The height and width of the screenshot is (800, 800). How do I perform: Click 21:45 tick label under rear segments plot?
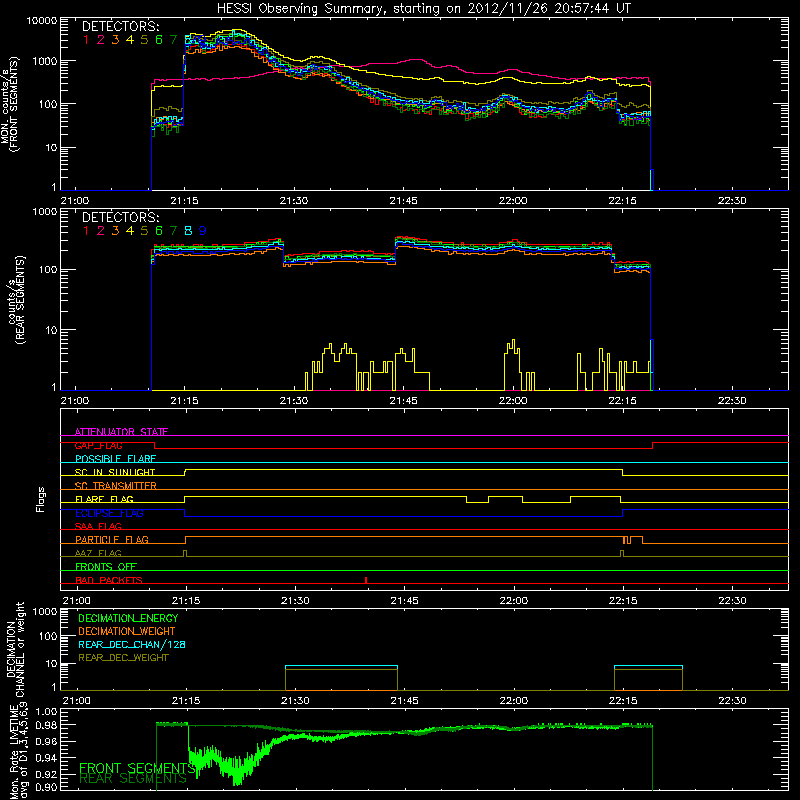click(404, 401)
